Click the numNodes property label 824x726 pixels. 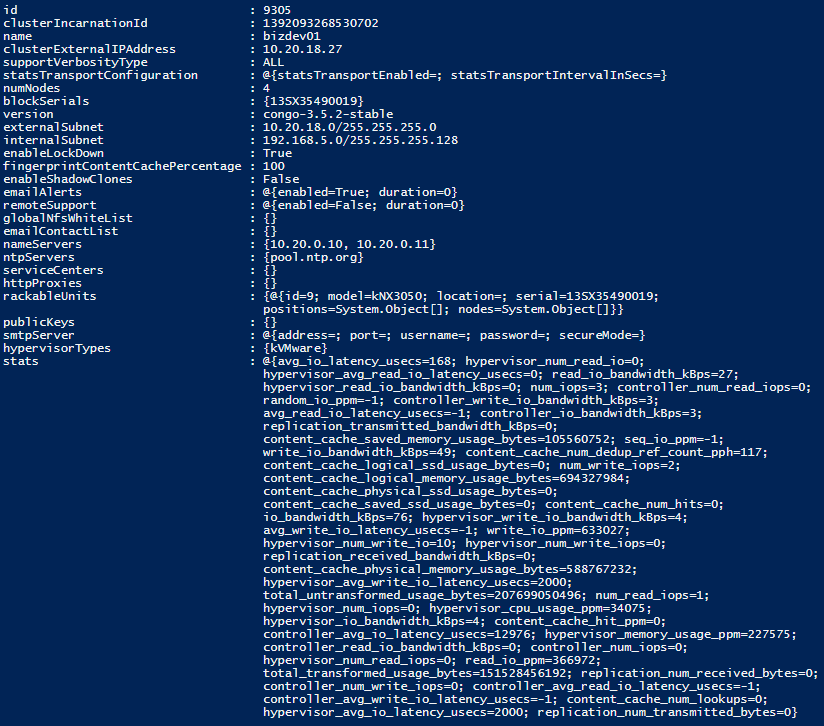[x=32, y=88]
